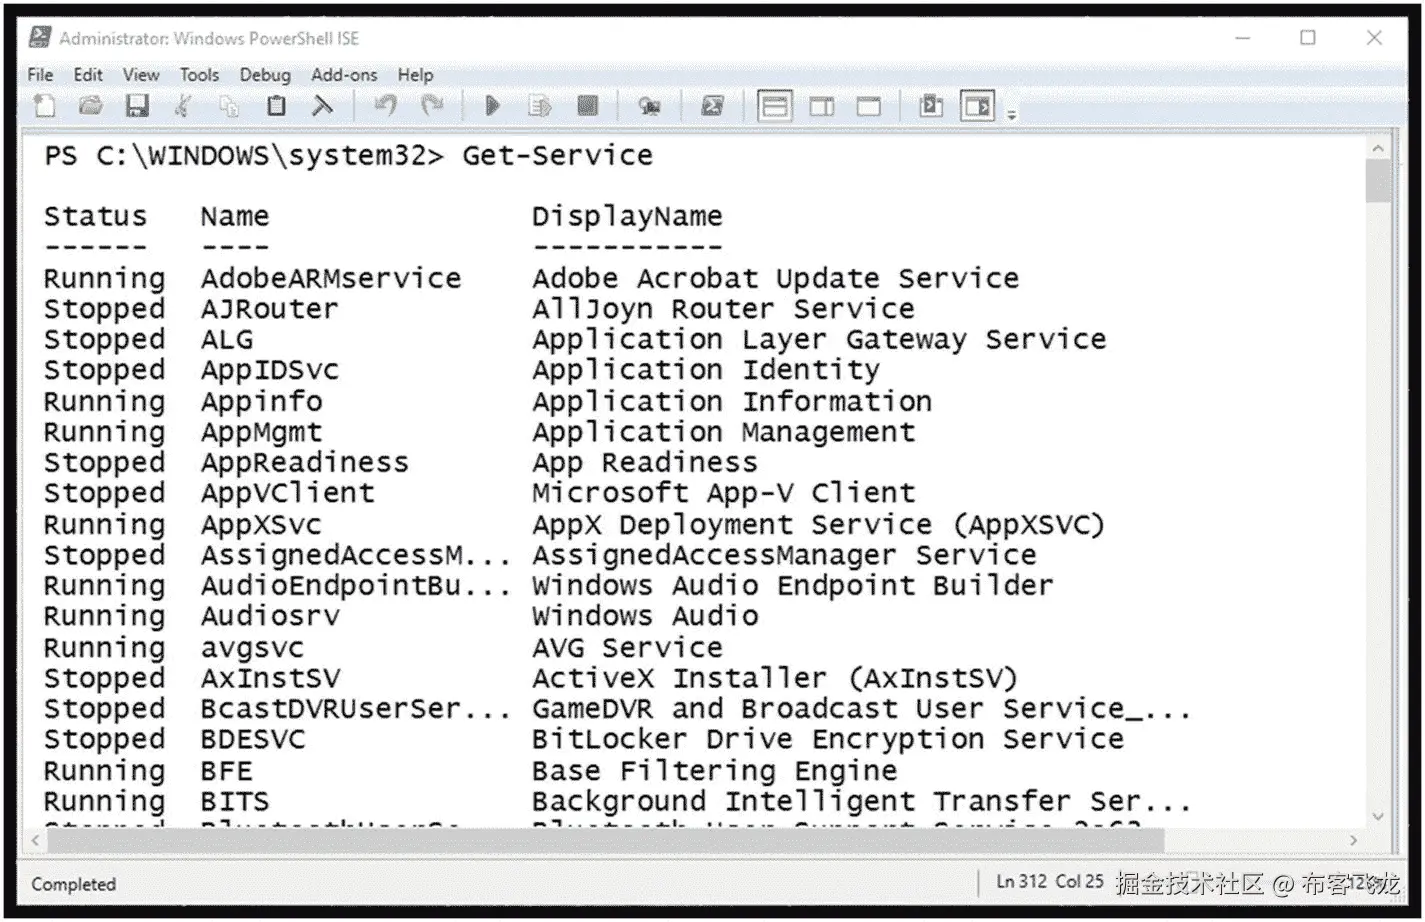Click the vertical scrollbar down arrow
Image resolution: width=1425 pixels, height=922 pixels.
point(1378,816)
